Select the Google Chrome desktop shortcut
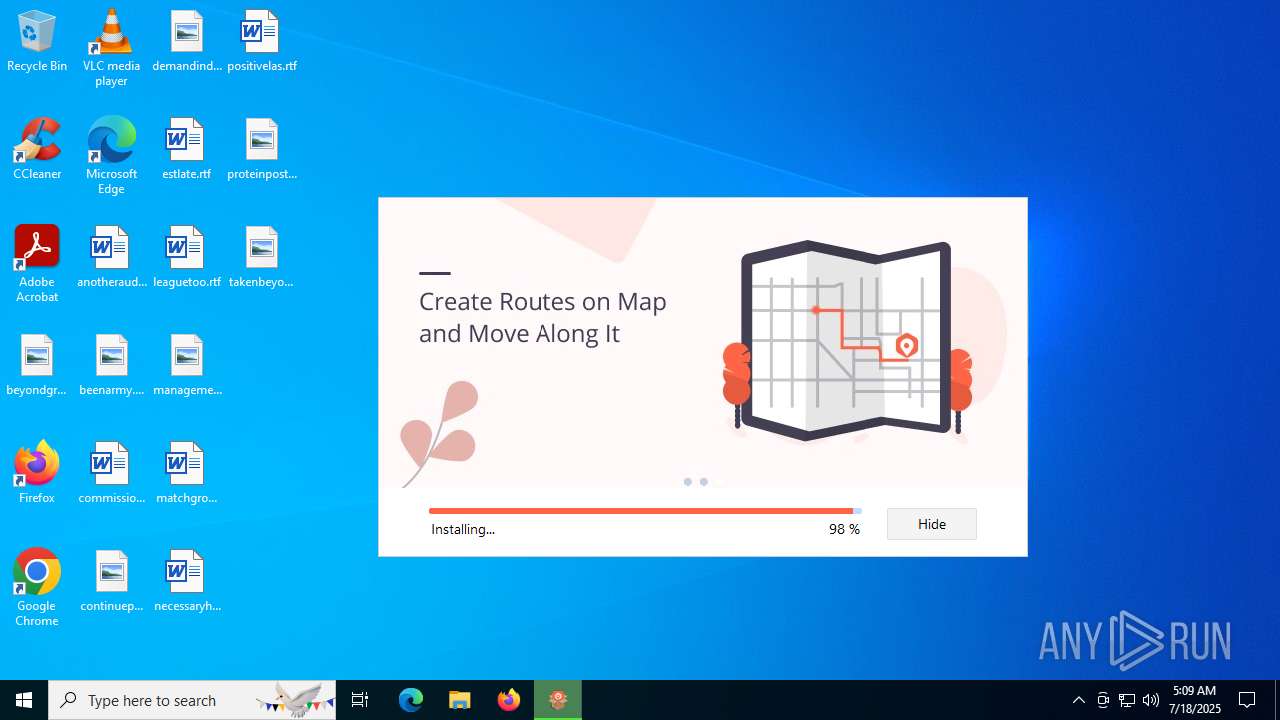 [x=37, y=588]
